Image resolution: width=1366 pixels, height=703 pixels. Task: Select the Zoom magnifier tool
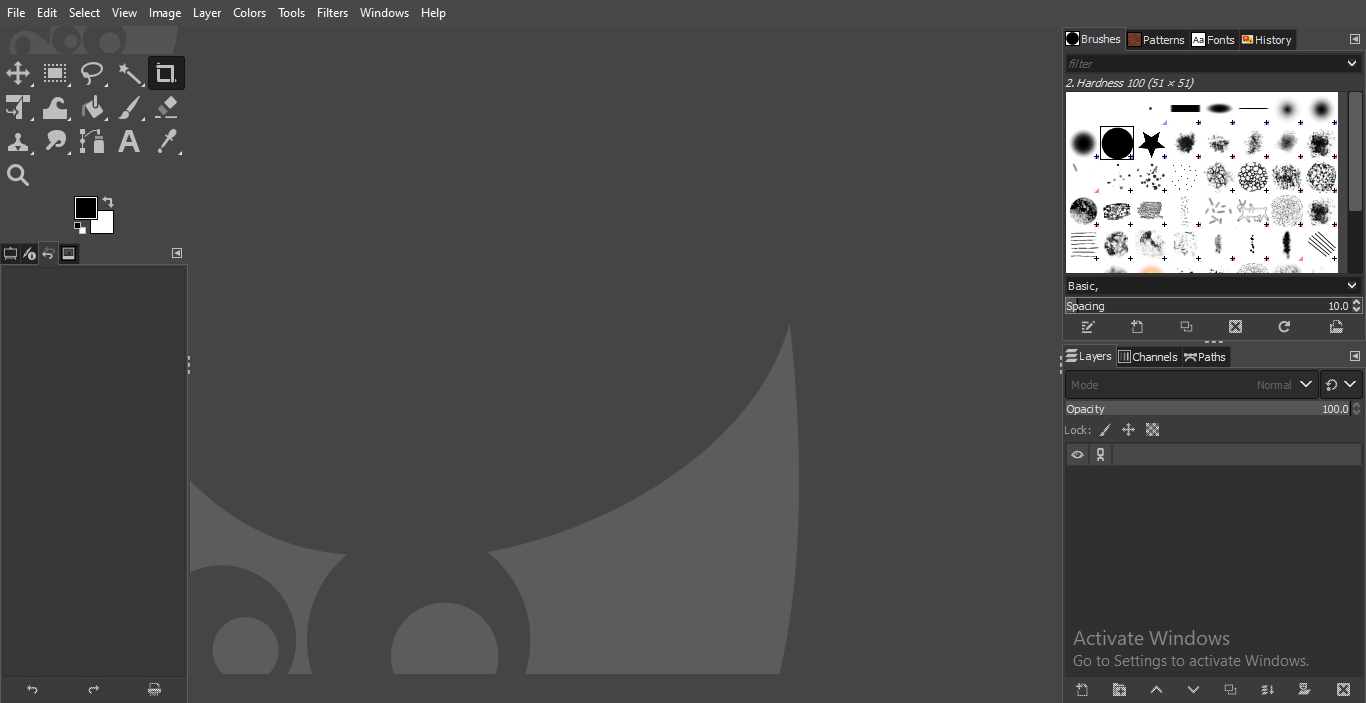(x=18, y=175)
